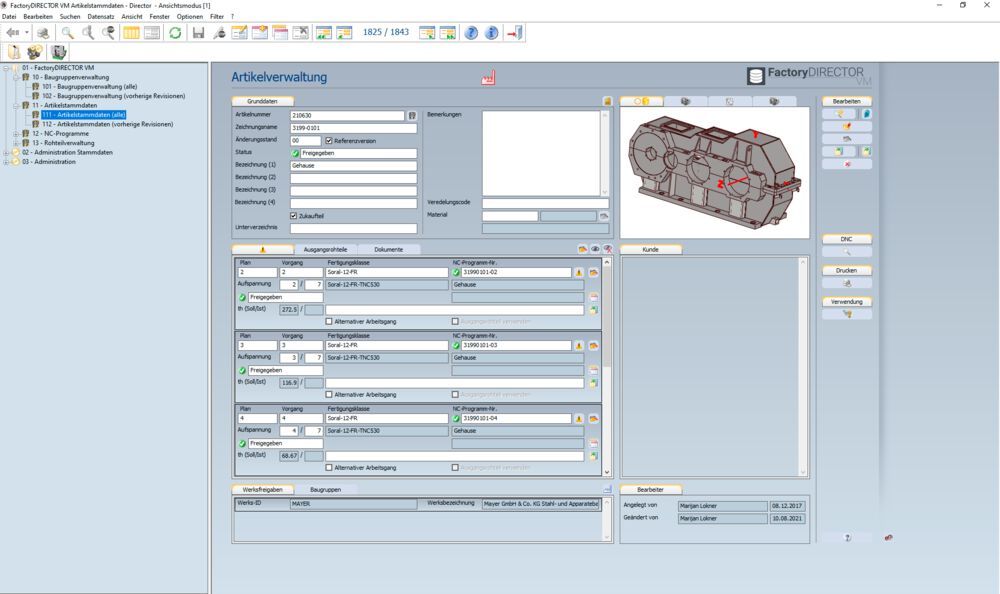
Task: Click the eye icon above operations list
Action: pyautogui.click(x=595, y=249)
